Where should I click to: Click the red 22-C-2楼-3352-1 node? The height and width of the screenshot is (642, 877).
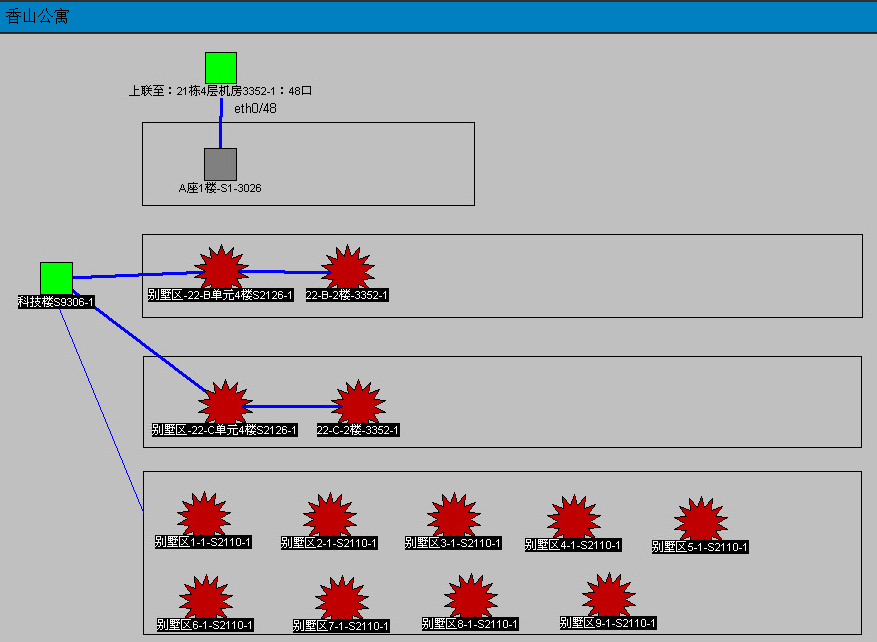tap(358, 404)
